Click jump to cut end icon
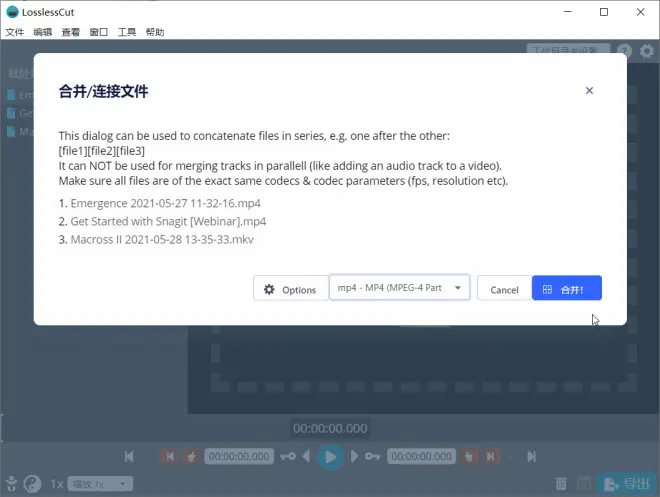 coord(491,457)
